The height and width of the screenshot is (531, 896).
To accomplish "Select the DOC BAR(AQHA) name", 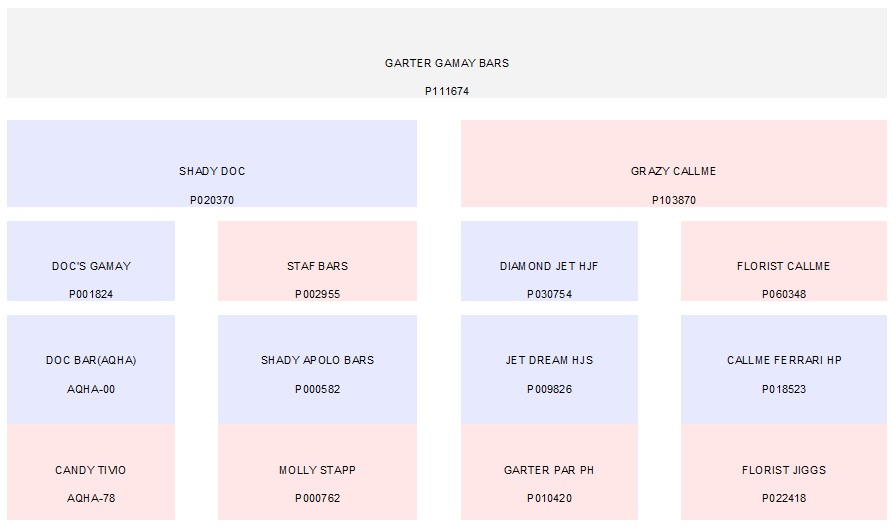I will [x=91, y=361].
